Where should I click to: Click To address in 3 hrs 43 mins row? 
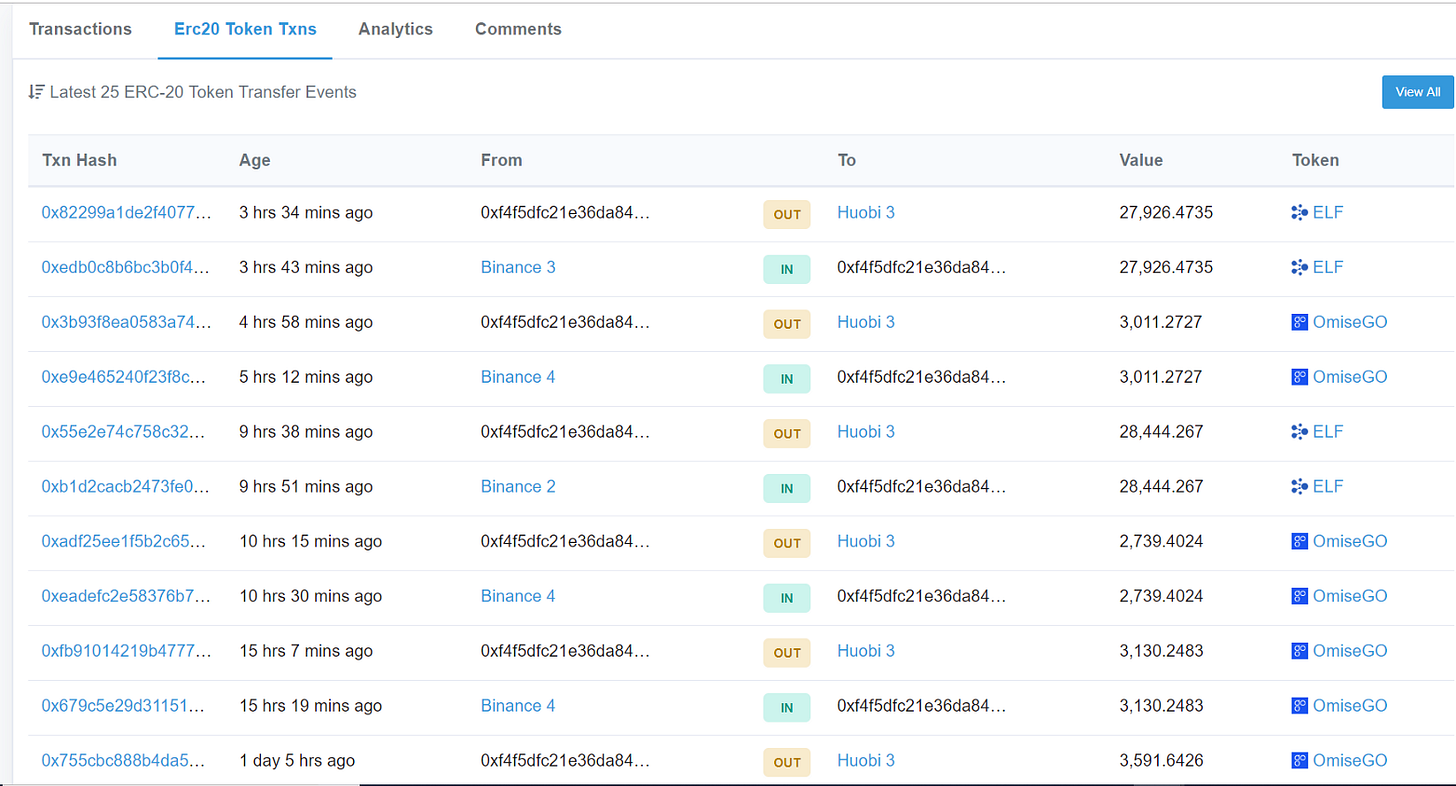(922, 267)
